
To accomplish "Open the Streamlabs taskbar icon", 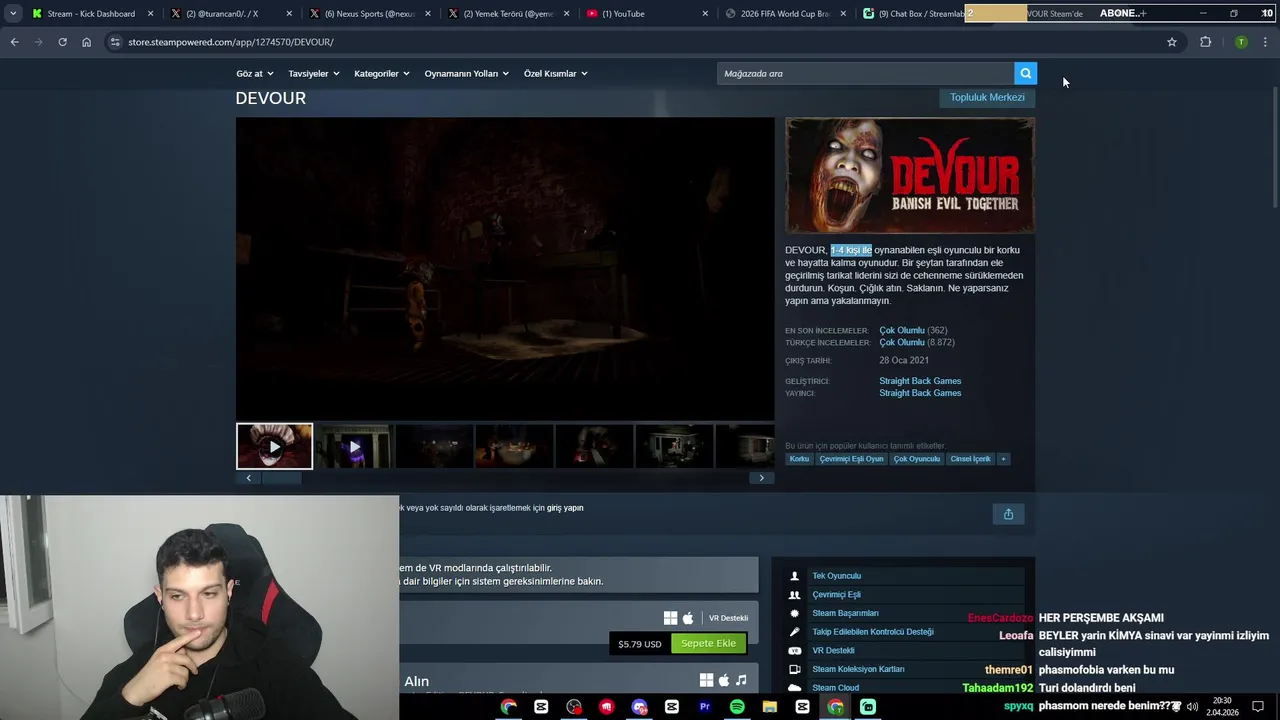I will tap(868, 707).
